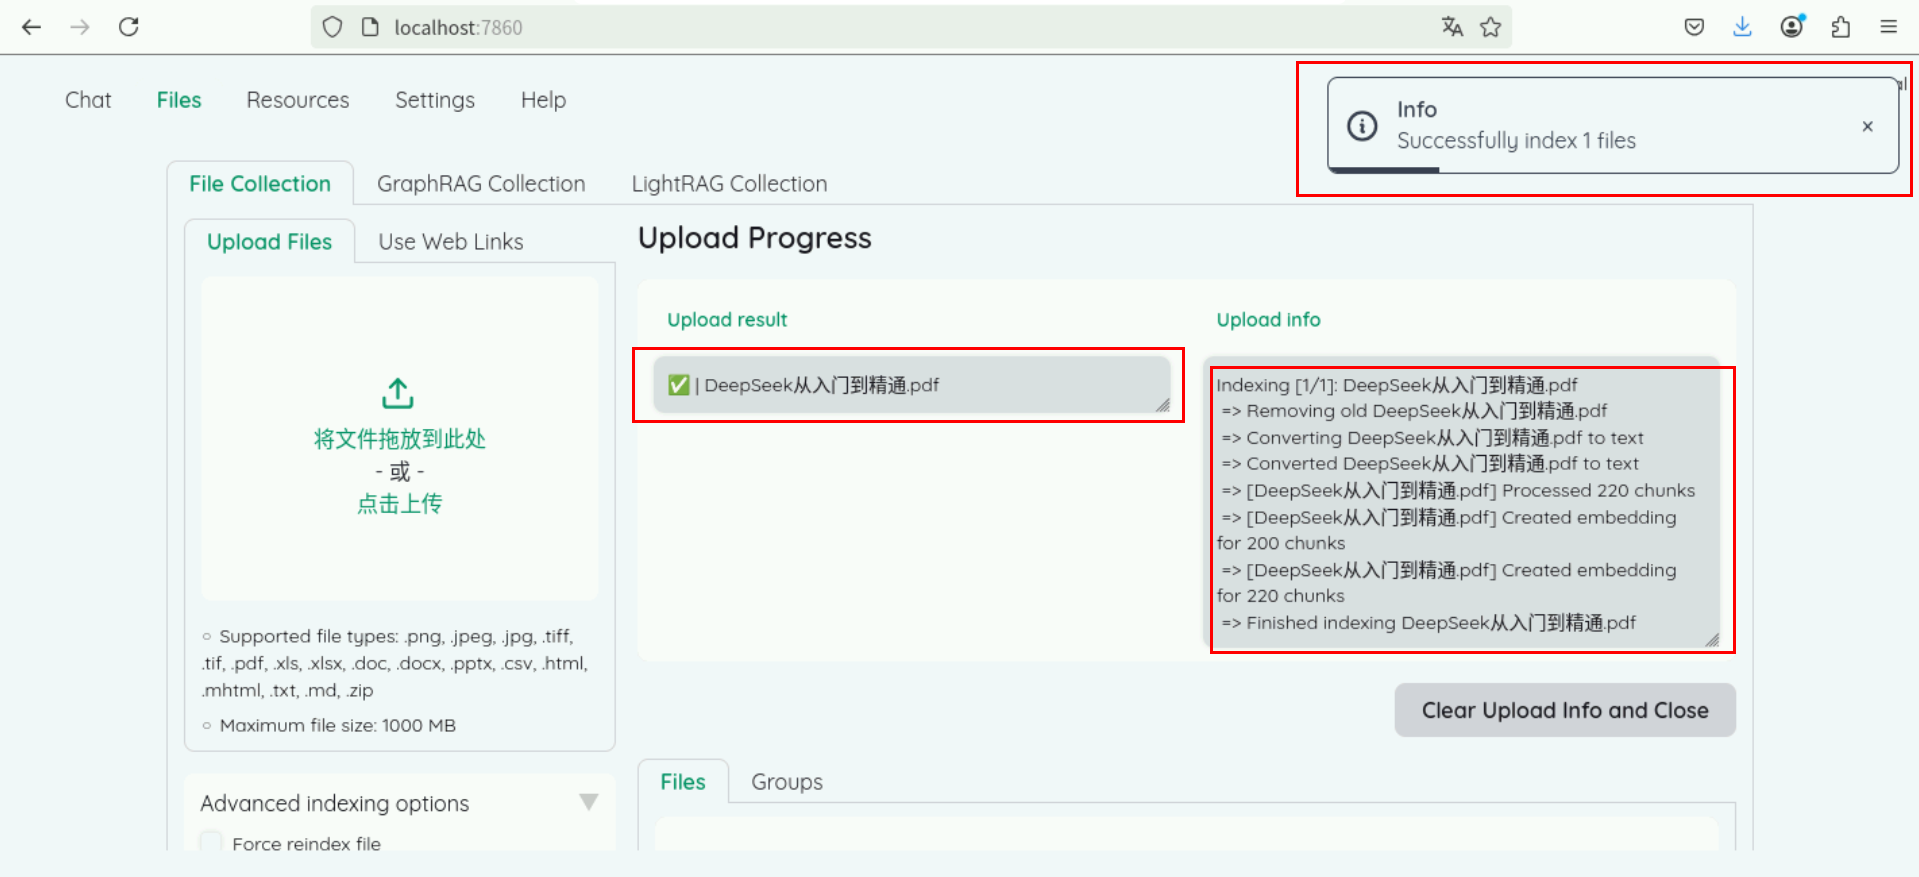This screenshot has height=877, width=1919.
Task: Click 'Successfully index 1 files' message
Action: (1516, 141)
